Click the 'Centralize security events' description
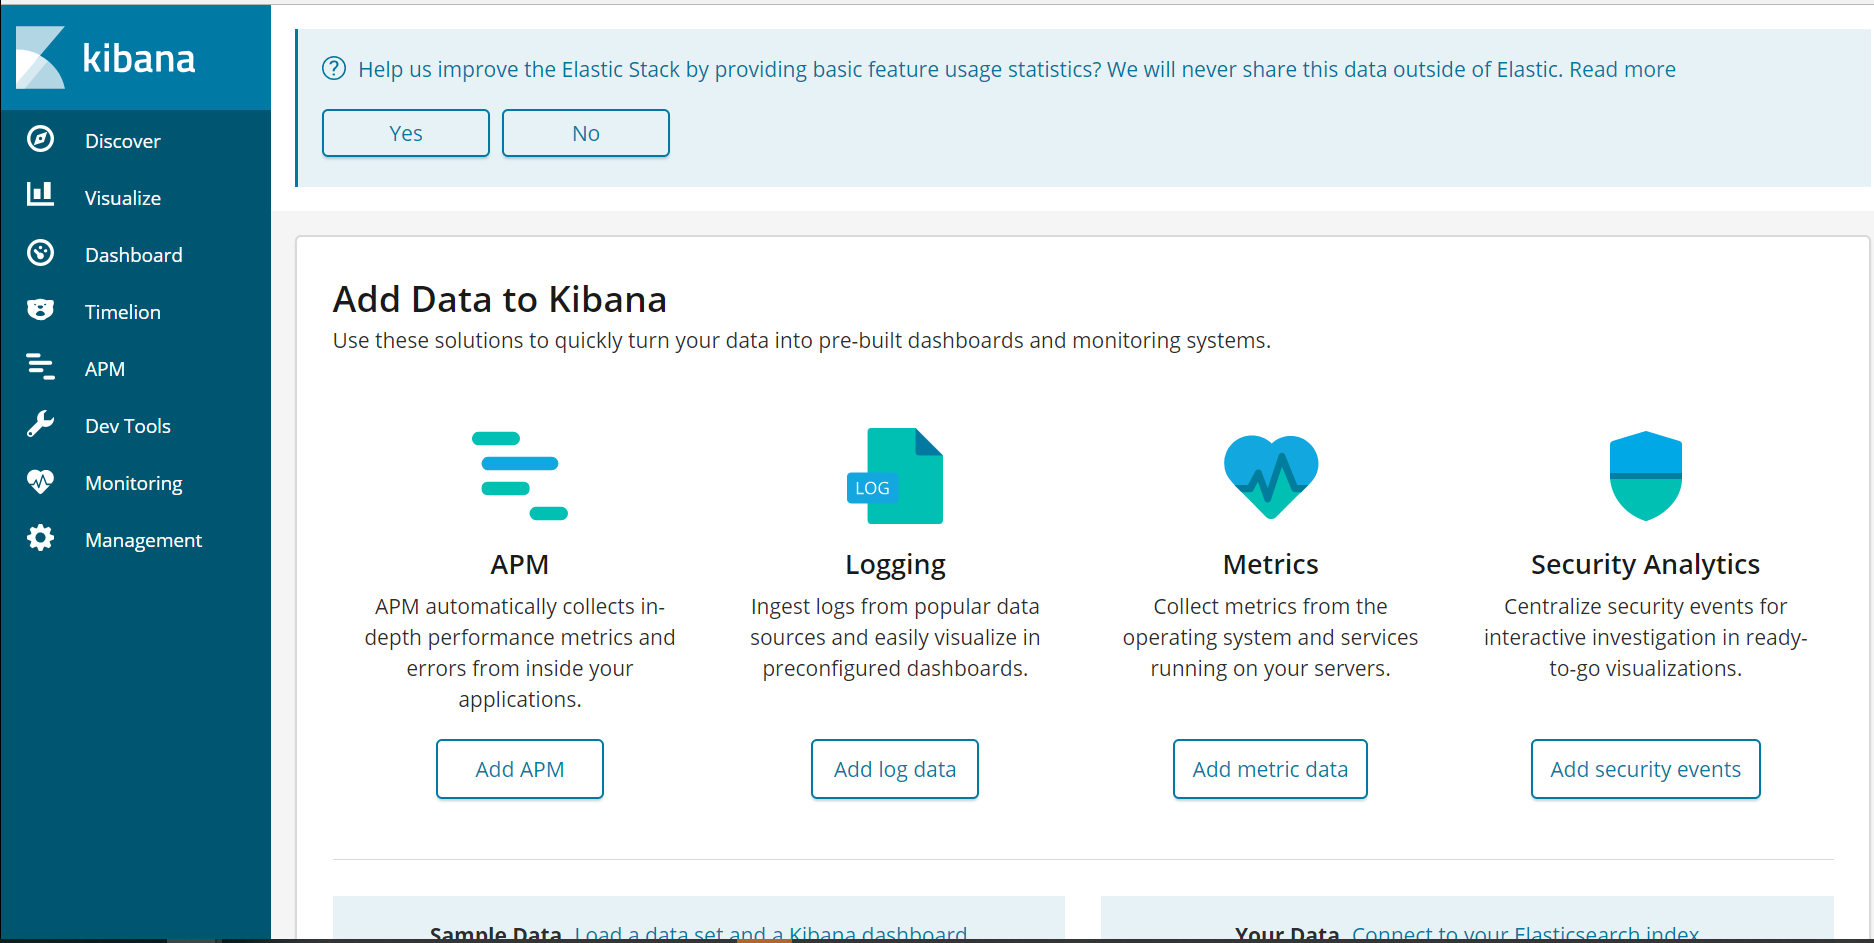This screenshot has height=943, width=1874. click(1646, 637)
